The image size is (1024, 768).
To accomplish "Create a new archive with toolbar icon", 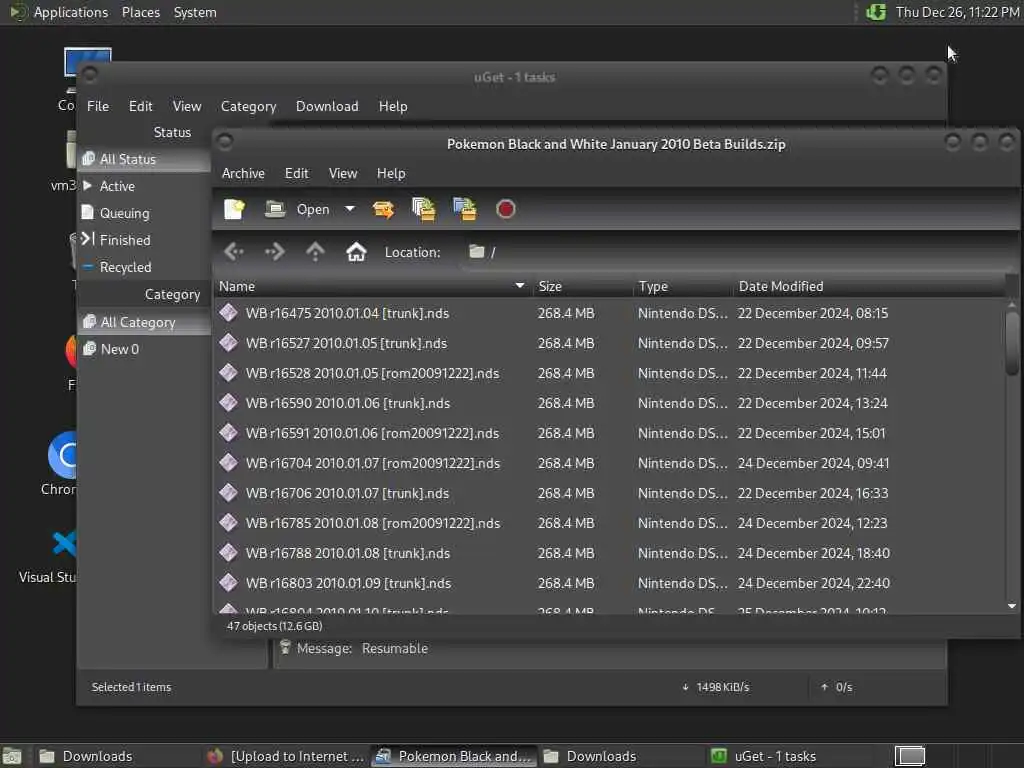I will pyautogui.click(x=234, y=209).
